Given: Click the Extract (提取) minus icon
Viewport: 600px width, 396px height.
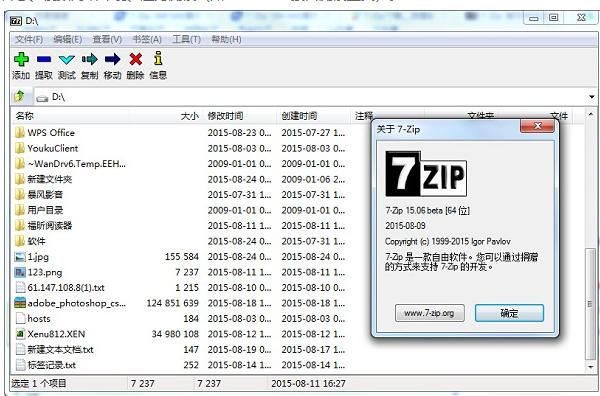Looking at the screenshot, I should click(x=44, y=59).
